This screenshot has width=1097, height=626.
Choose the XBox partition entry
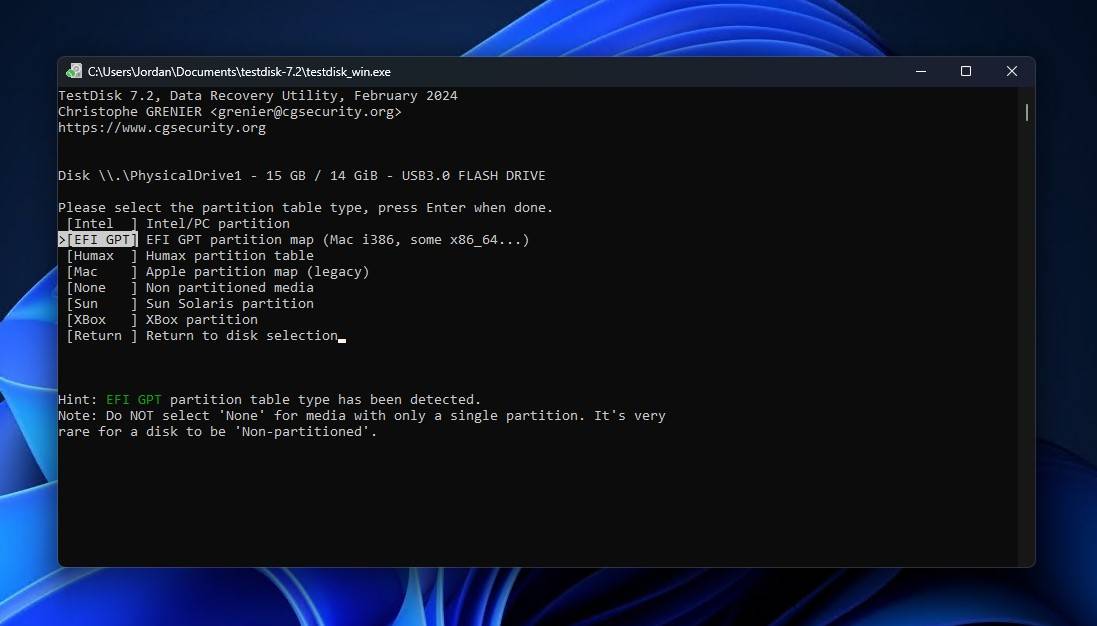click(162, 320)
